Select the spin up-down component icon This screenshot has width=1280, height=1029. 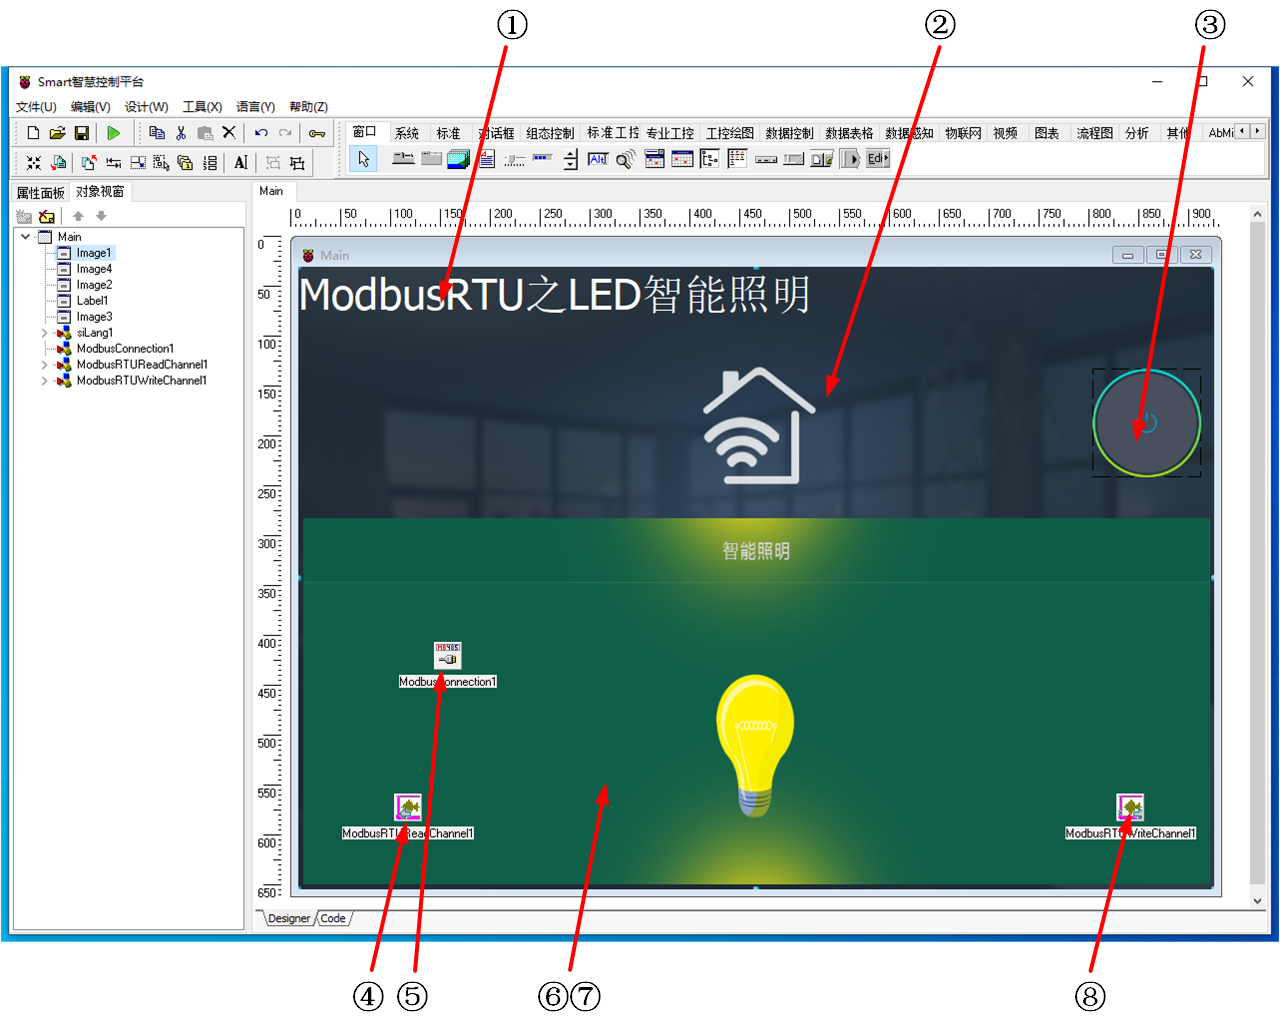click(570, 159)
